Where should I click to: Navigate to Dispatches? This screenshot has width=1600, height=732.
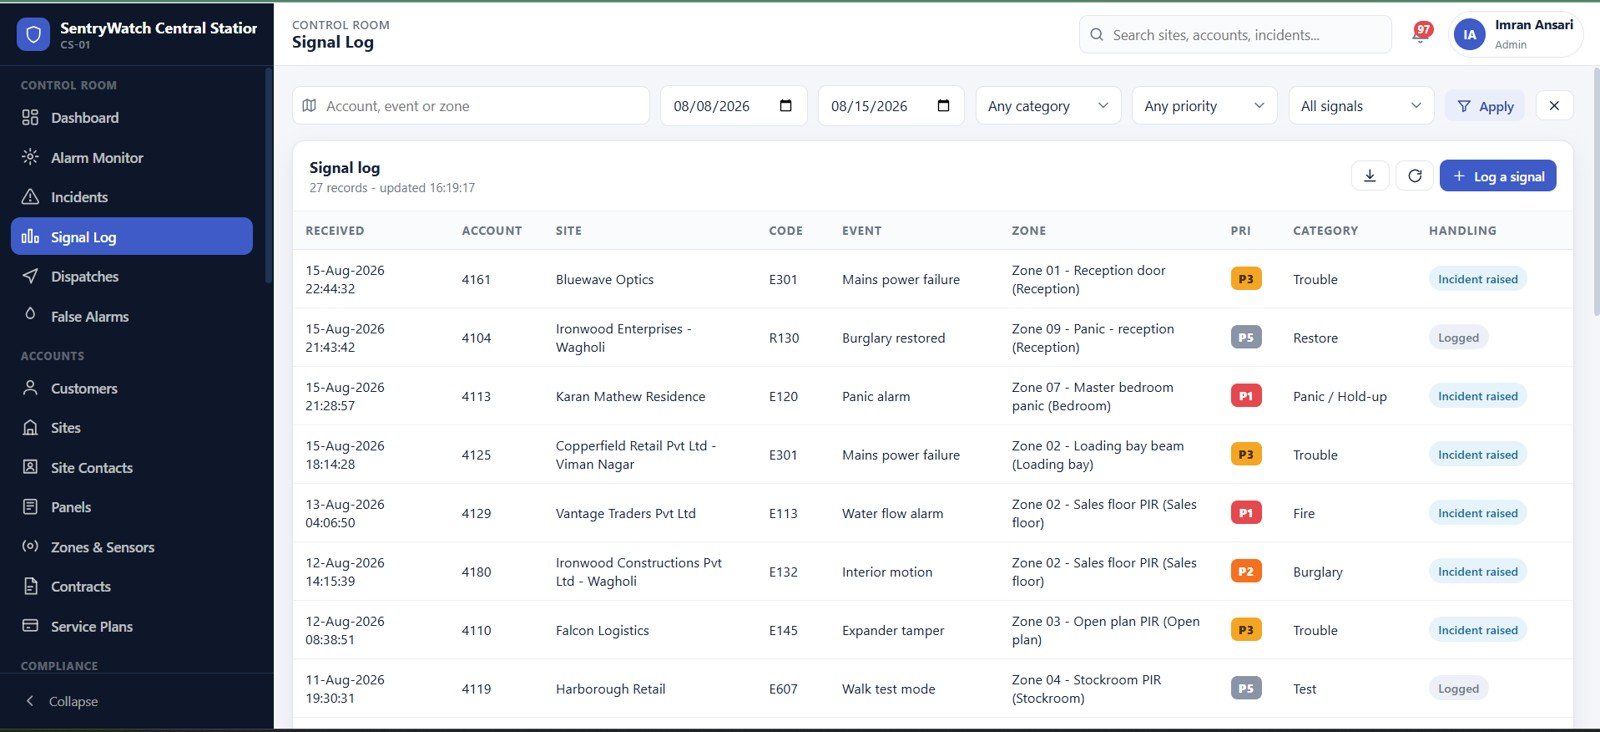click(131, 276)
